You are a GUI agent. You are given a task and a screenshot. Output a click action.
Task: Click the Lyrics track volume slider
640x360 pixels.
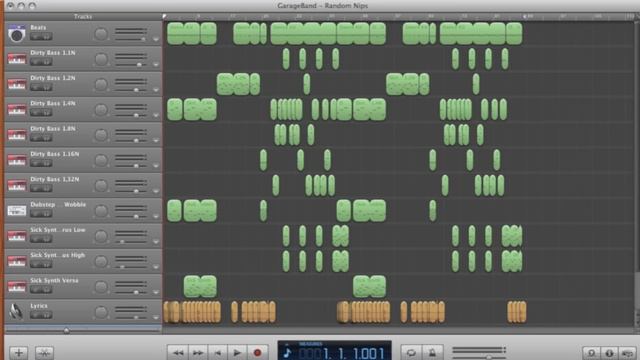click(x=131, y=318)
